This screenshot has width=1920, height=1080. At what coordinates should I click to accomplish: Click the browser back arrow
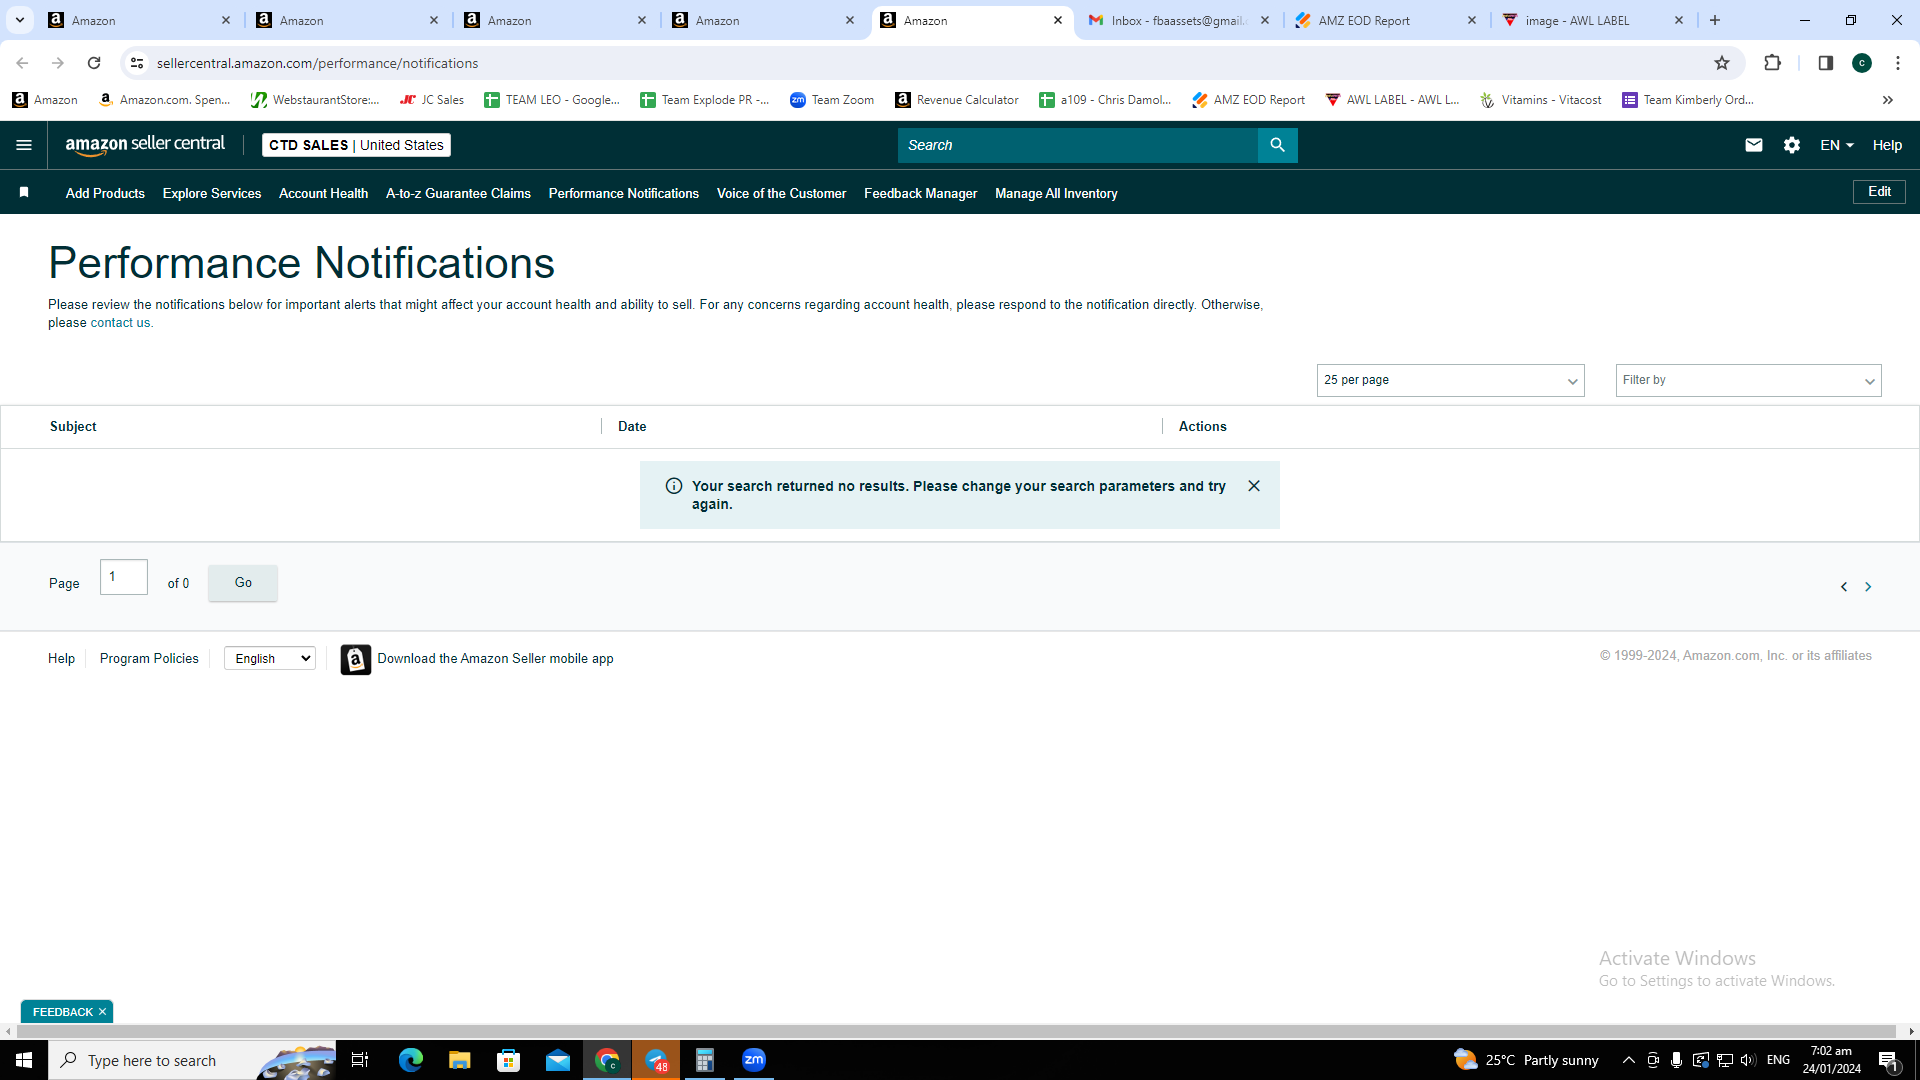[22, 63]
